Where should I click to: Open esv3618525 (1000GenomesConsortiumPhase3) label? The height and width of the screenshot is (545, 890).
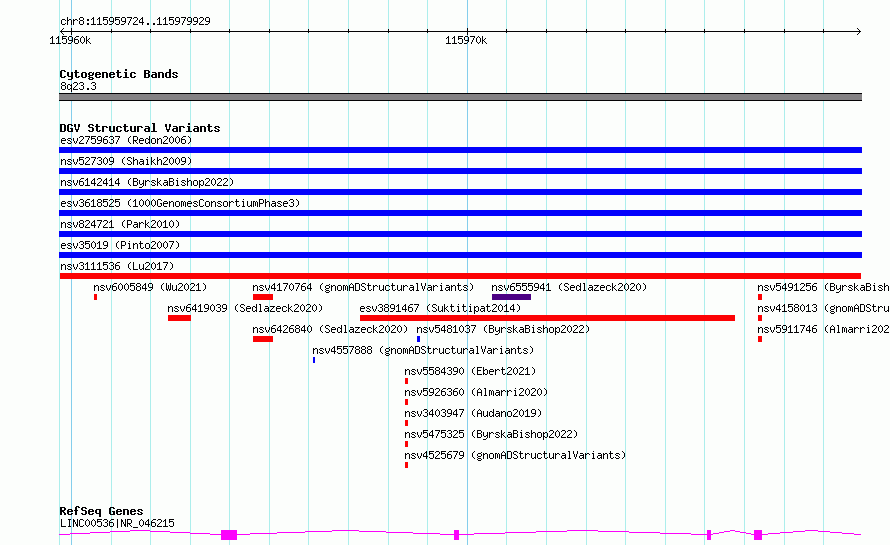(x=180, y=203)
